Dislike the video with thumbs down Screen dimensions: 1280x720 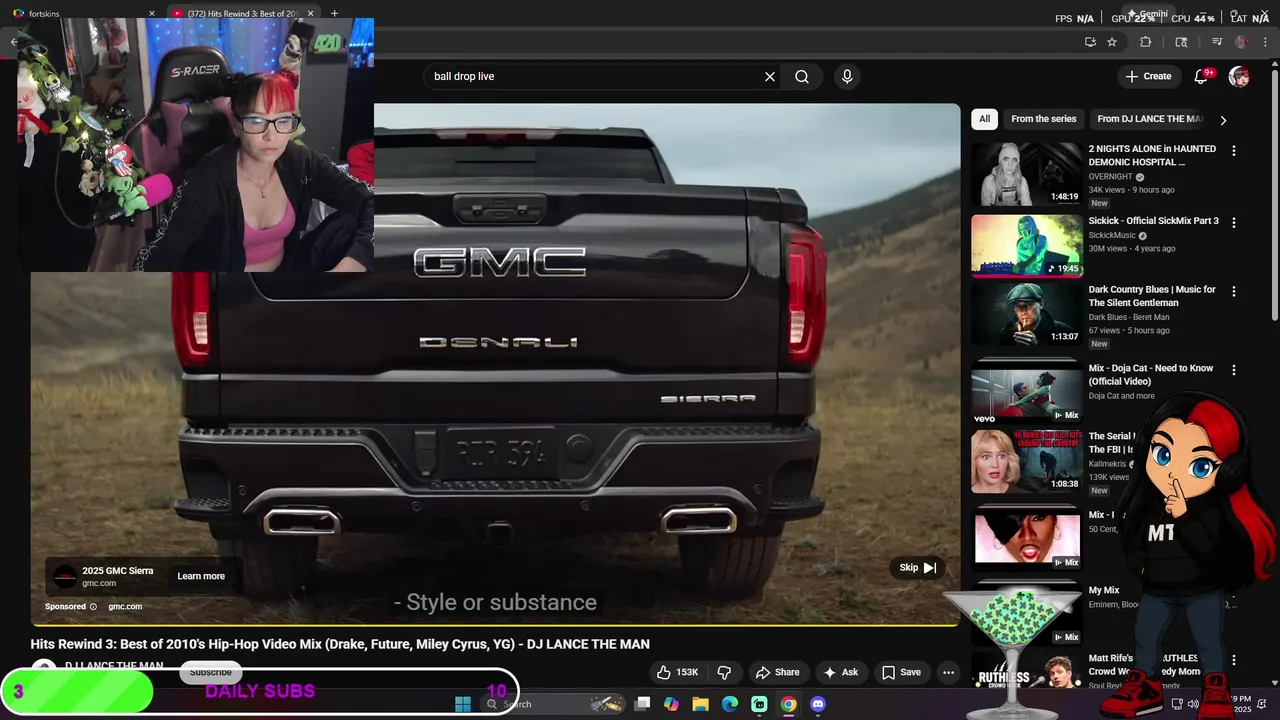tap(724, 672)
